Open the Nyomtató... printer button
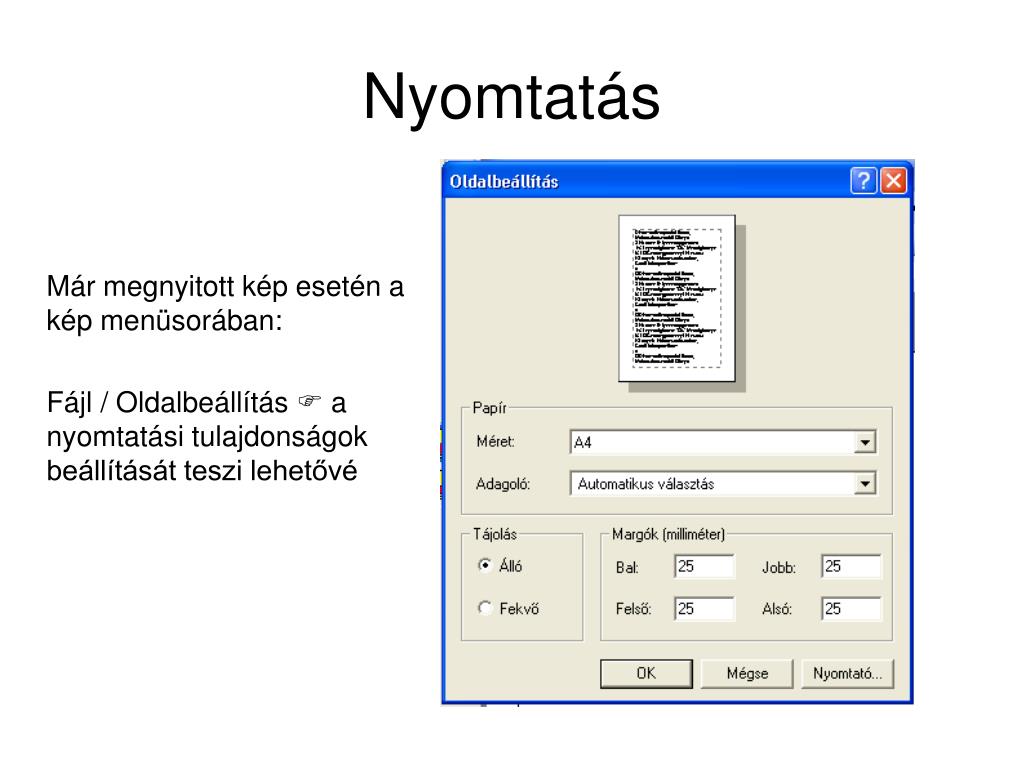Viewport: 1024px width, 768px height. coord(847,673)
